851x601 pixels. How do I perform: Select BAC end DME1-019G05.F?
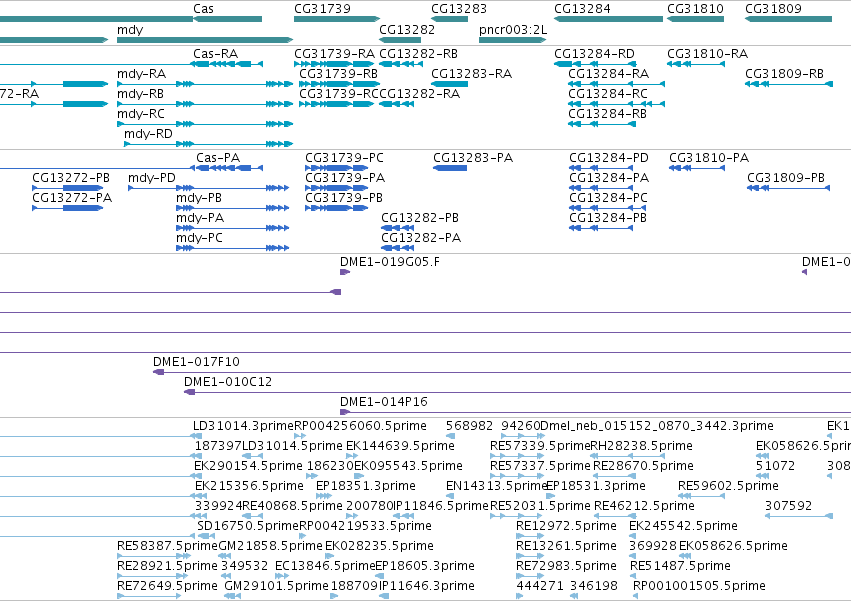[x=390, y=262]
